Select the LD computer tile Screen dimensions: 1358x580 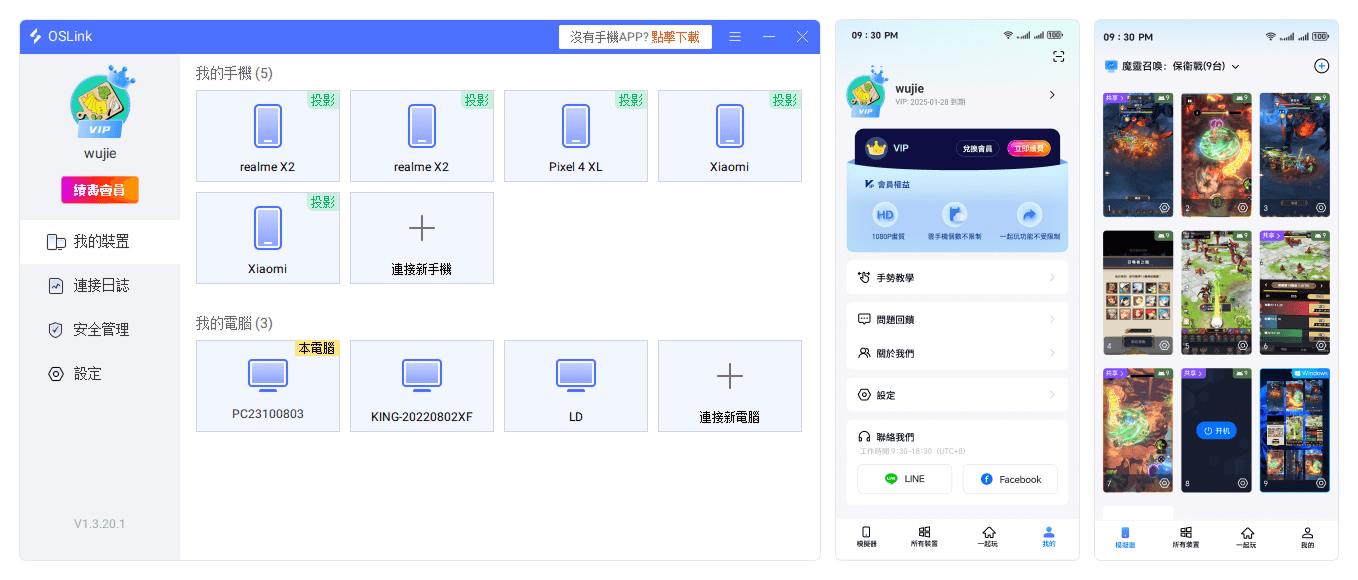[x=575, y=386]
